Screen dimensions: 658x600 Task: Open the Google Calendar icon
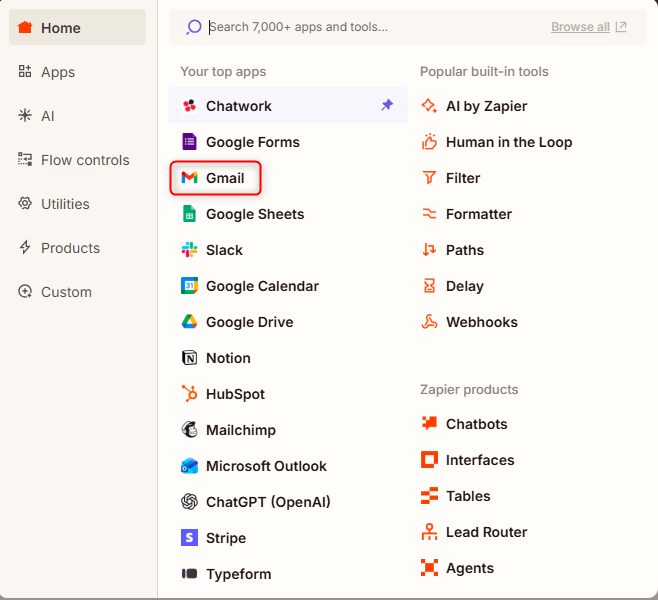click(189, 286)
